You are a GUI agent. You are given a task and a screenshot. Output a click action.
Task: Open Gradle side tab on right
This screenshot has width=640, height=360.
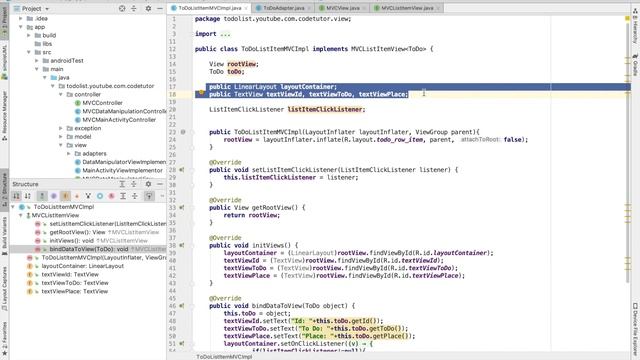pyautogui.click(x=635, y=64)
